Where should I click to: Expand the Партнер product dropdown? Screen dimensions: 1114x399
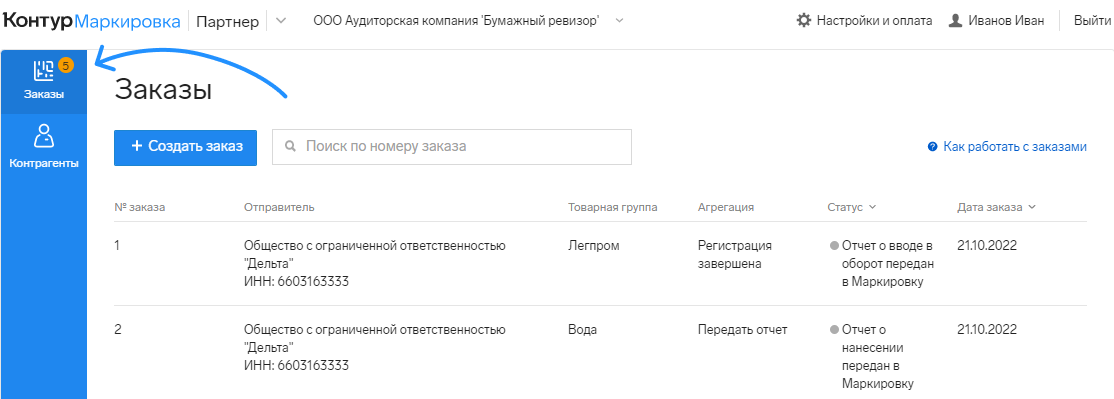[281, 21]
